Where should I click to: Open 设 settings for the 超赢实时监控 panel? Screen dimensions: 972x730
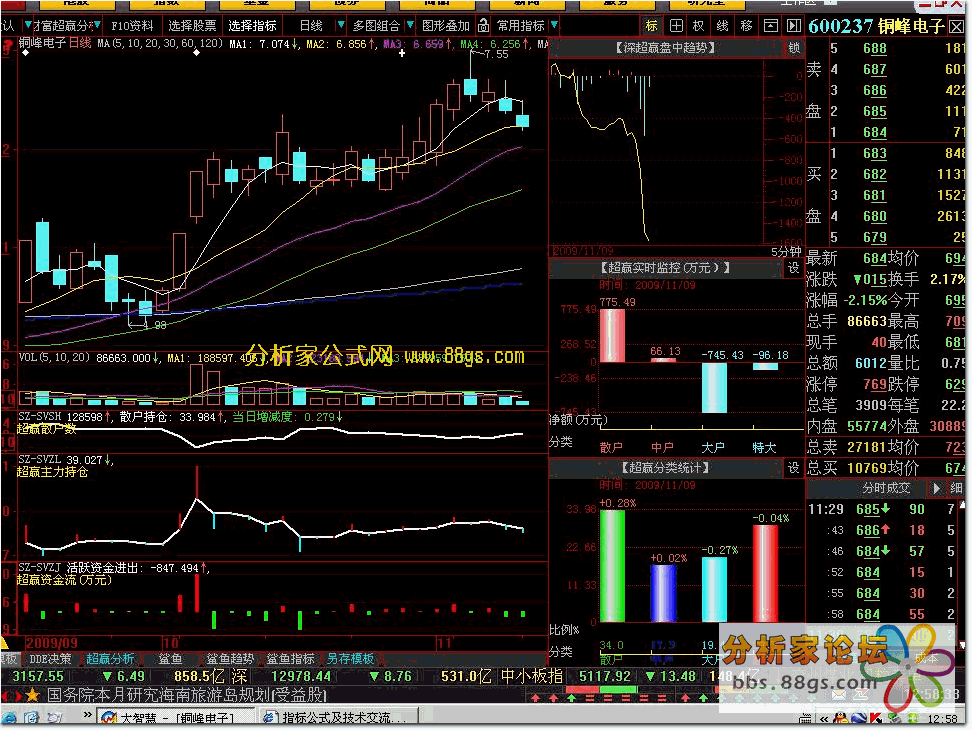point(794,268)
